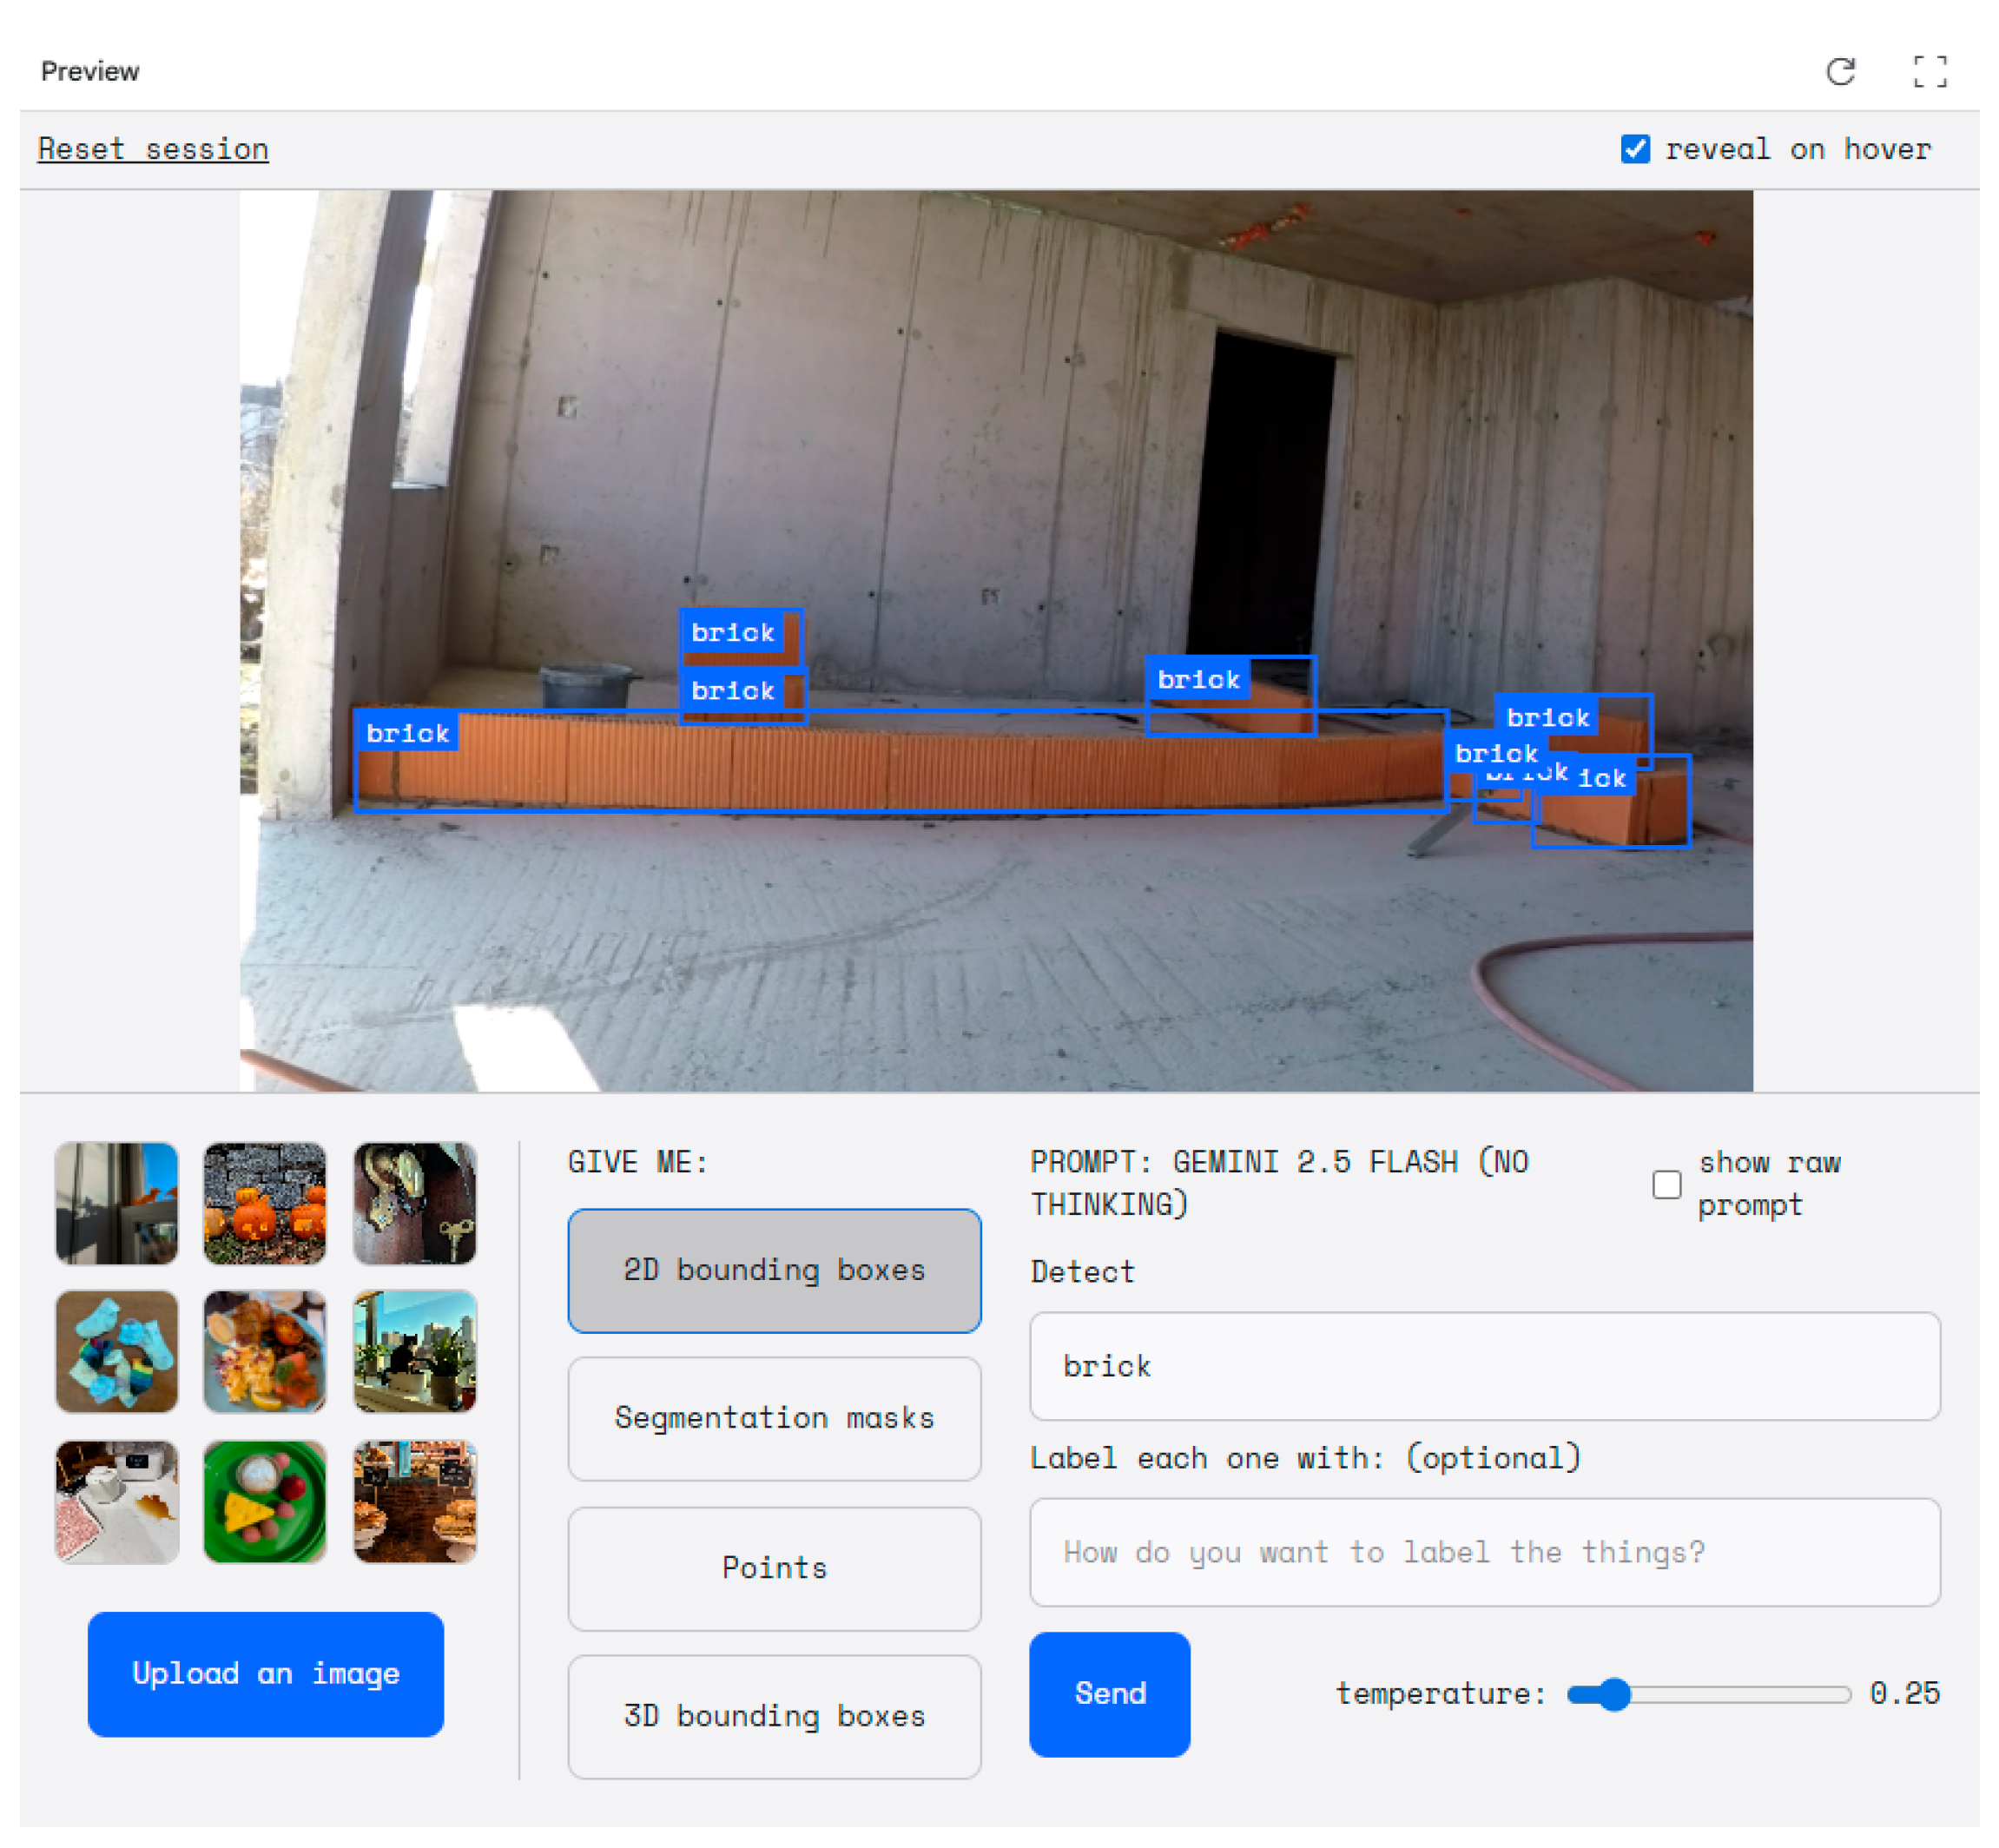Viewport: 1999px width, 1848px height.
Task: Click the refresh preview icon
Action: point(1840,72)
